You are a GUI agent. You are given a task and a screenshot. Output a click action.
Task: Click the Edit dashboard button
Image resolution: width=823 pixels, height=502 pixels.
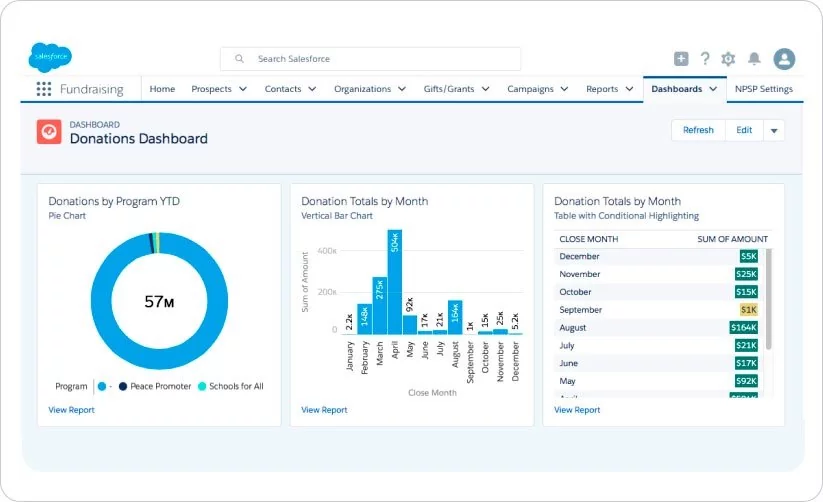pyautogui.click(x=744, y=131)
